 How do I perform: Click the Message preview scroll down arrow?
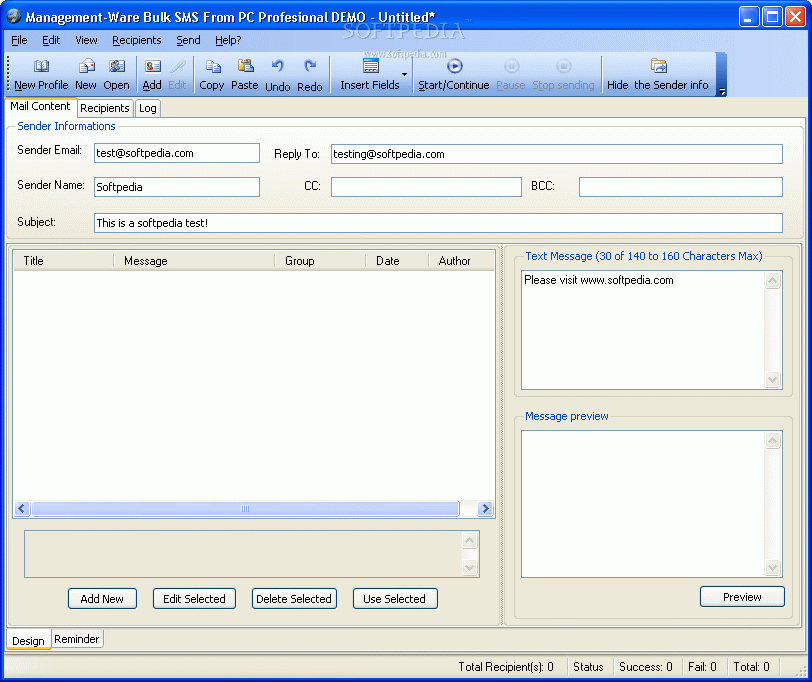pos(772,567)
